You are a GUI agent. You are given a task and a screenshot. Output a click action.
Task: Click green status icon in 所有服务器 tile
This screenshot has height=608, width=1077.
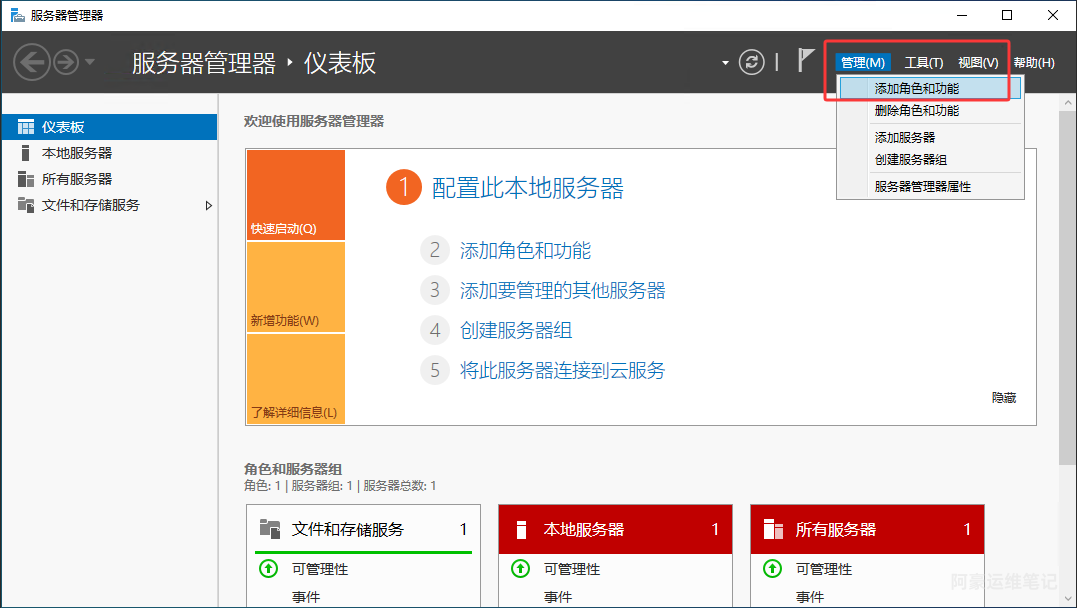(773, 569)
